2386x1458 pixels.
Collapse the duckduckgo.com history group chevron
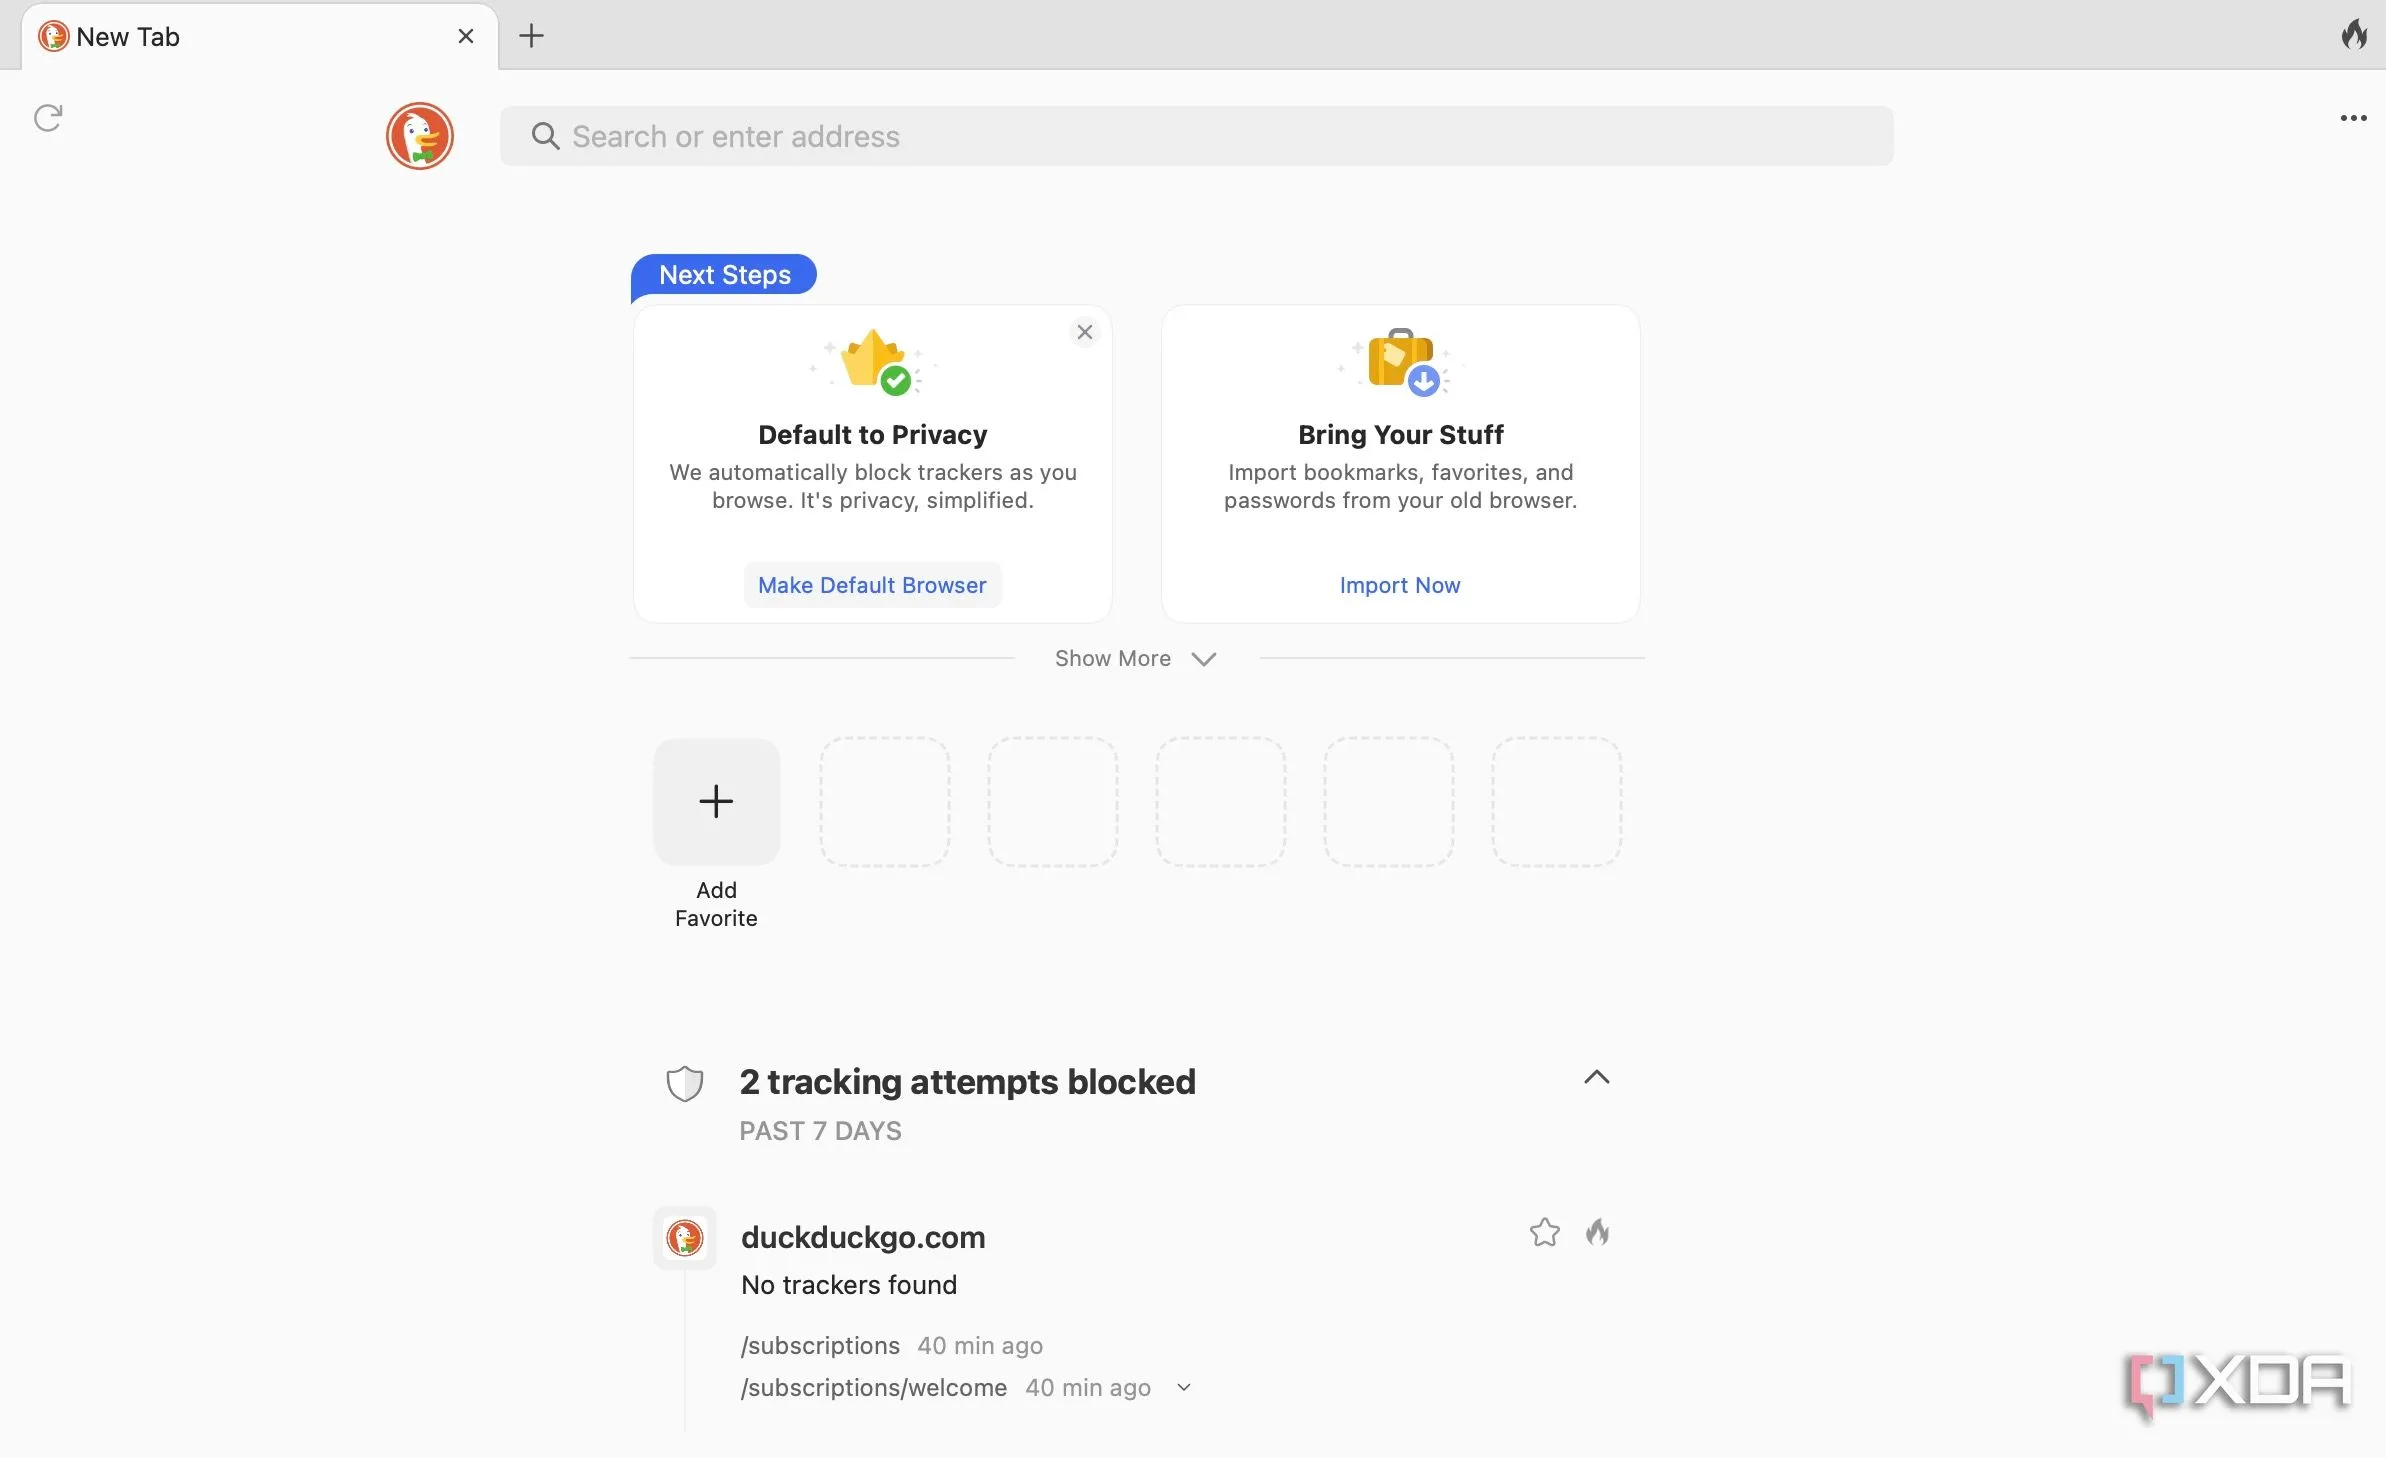(1184, 1388)
